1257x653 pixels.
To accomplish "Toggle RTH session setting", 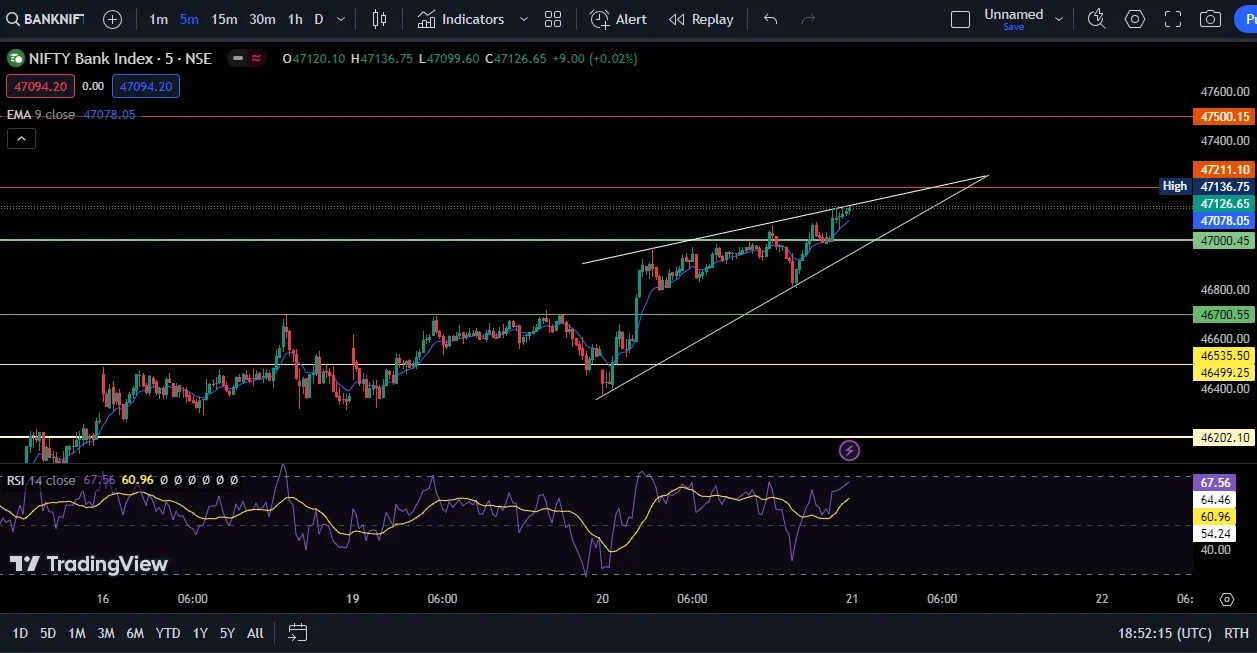I will 1236,633.
